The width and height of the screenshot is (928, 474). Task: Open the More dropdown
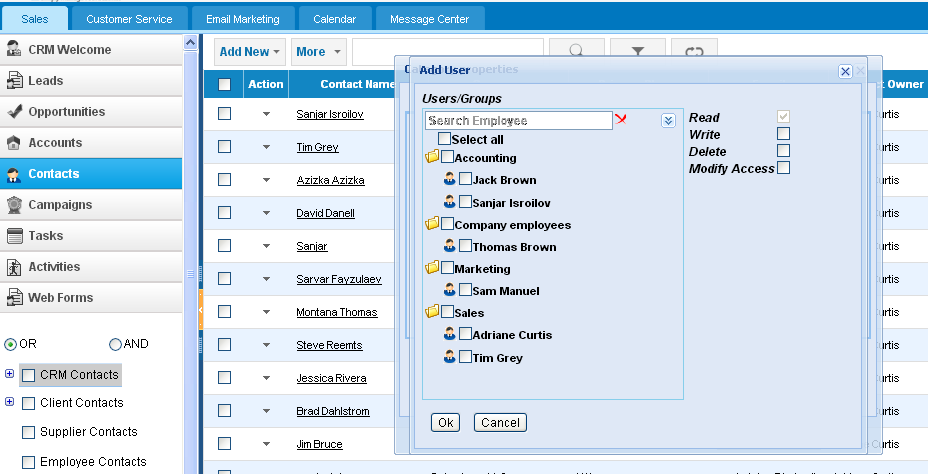tap(318, 51)
